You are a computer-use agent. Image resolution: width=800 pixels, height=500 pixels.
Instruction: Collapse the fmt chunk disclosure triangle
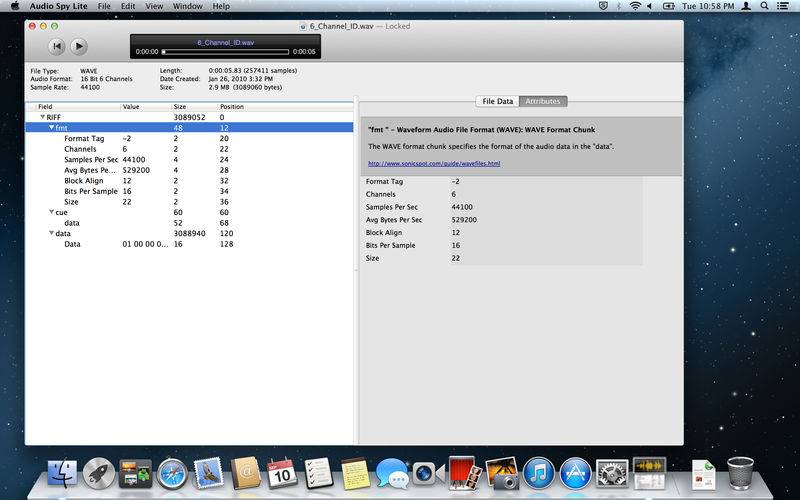click(x=51, y=128)
